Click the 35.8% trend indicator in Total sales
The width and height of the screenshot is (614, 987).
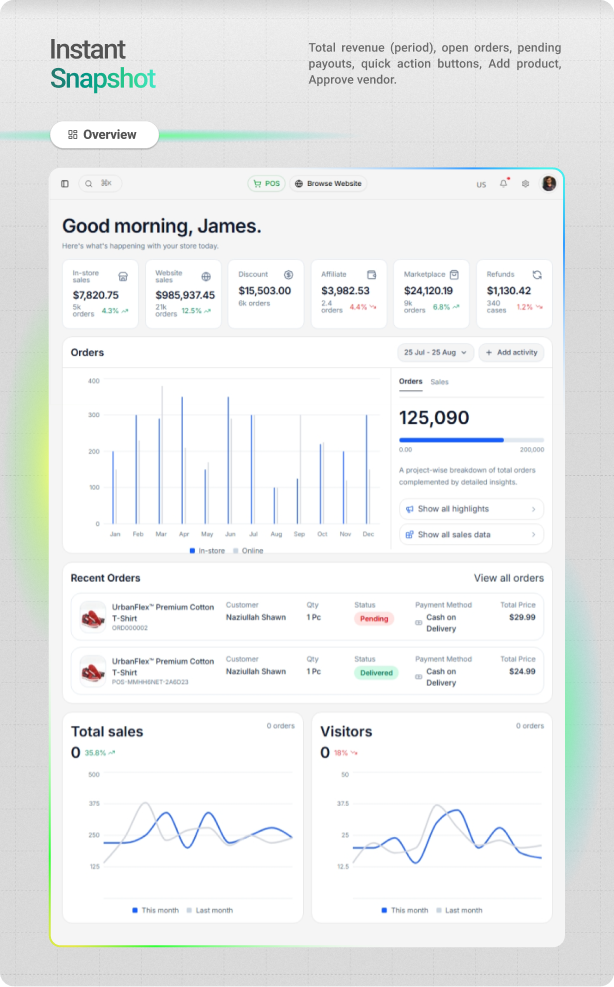[100, 753]
